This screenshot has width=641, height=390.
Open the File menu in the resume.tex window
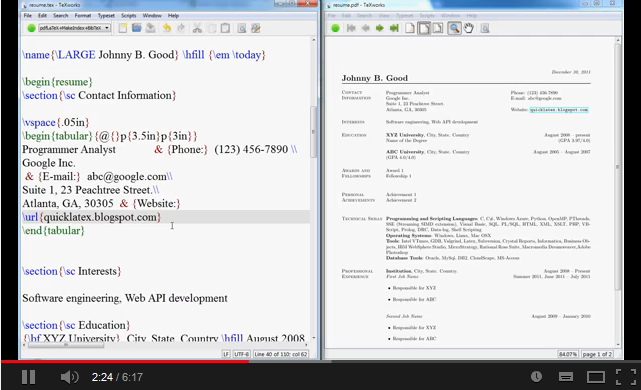[27, 16]
